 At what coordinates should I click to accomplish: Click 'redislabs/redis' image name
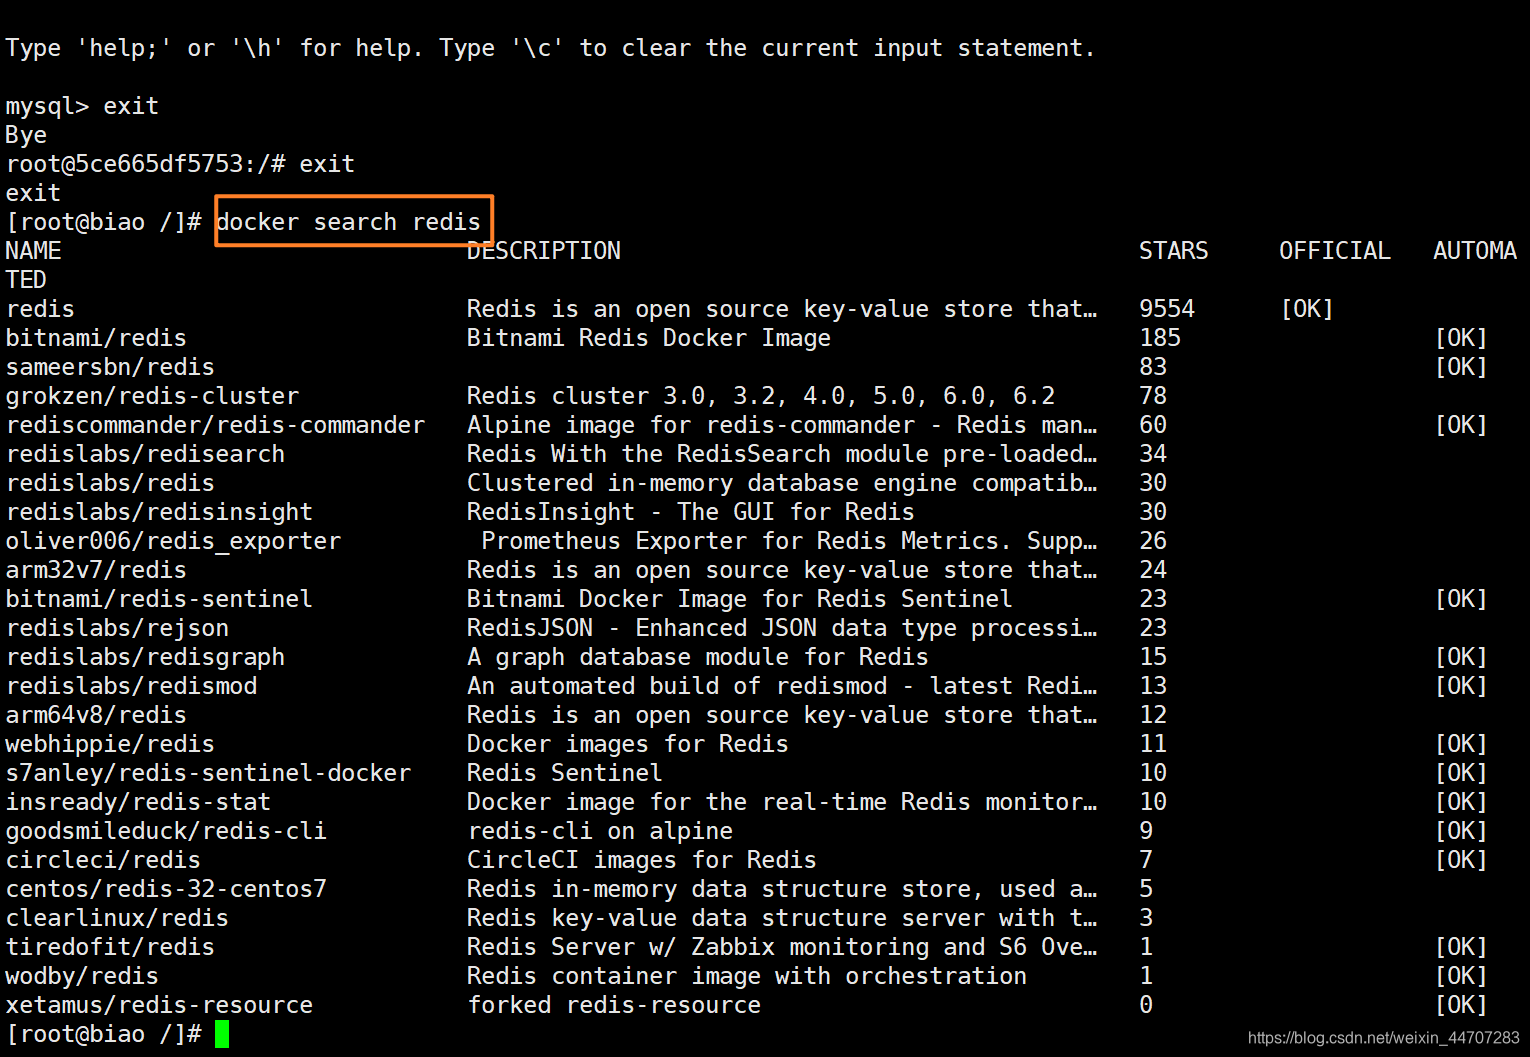(x=110, y=483)
